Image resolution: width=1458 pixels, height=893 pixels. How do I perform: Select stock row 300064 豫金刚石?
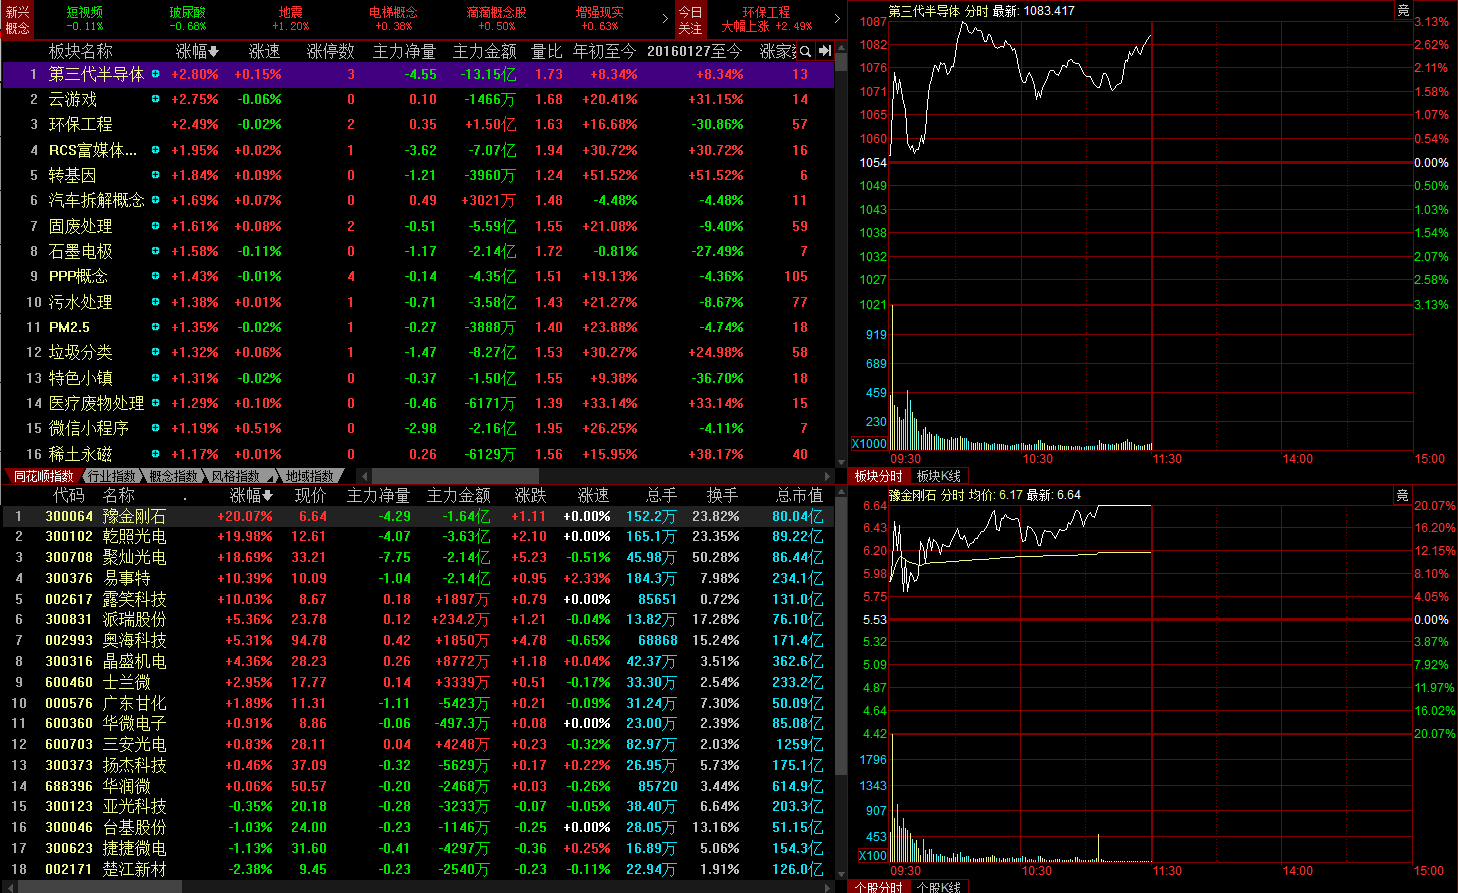(x=418, y=516)
